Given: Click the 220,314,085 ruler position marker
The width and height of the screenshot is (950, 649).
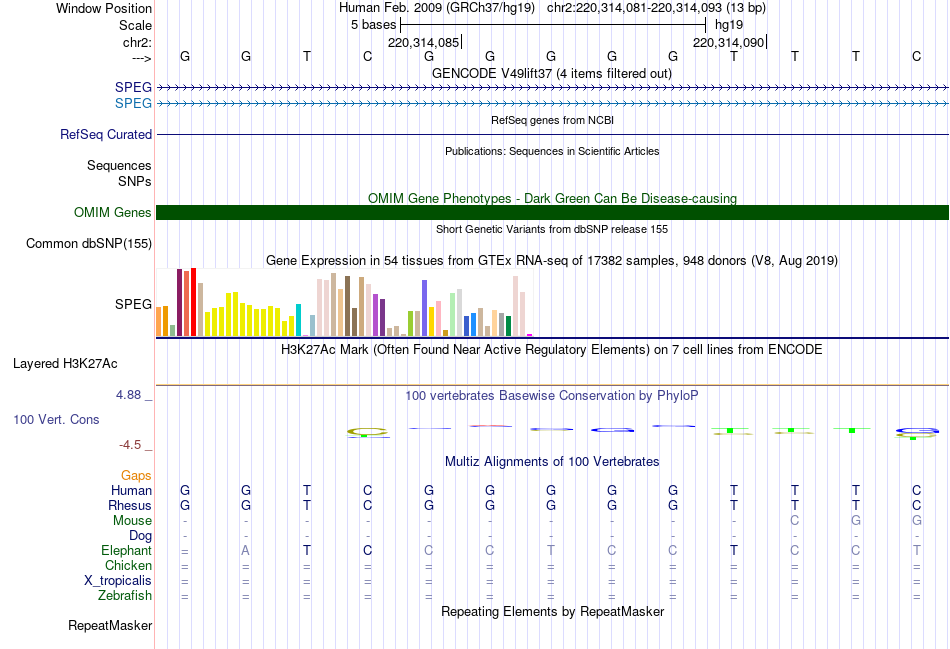Looking at the screenshot, I should point(424,42).
